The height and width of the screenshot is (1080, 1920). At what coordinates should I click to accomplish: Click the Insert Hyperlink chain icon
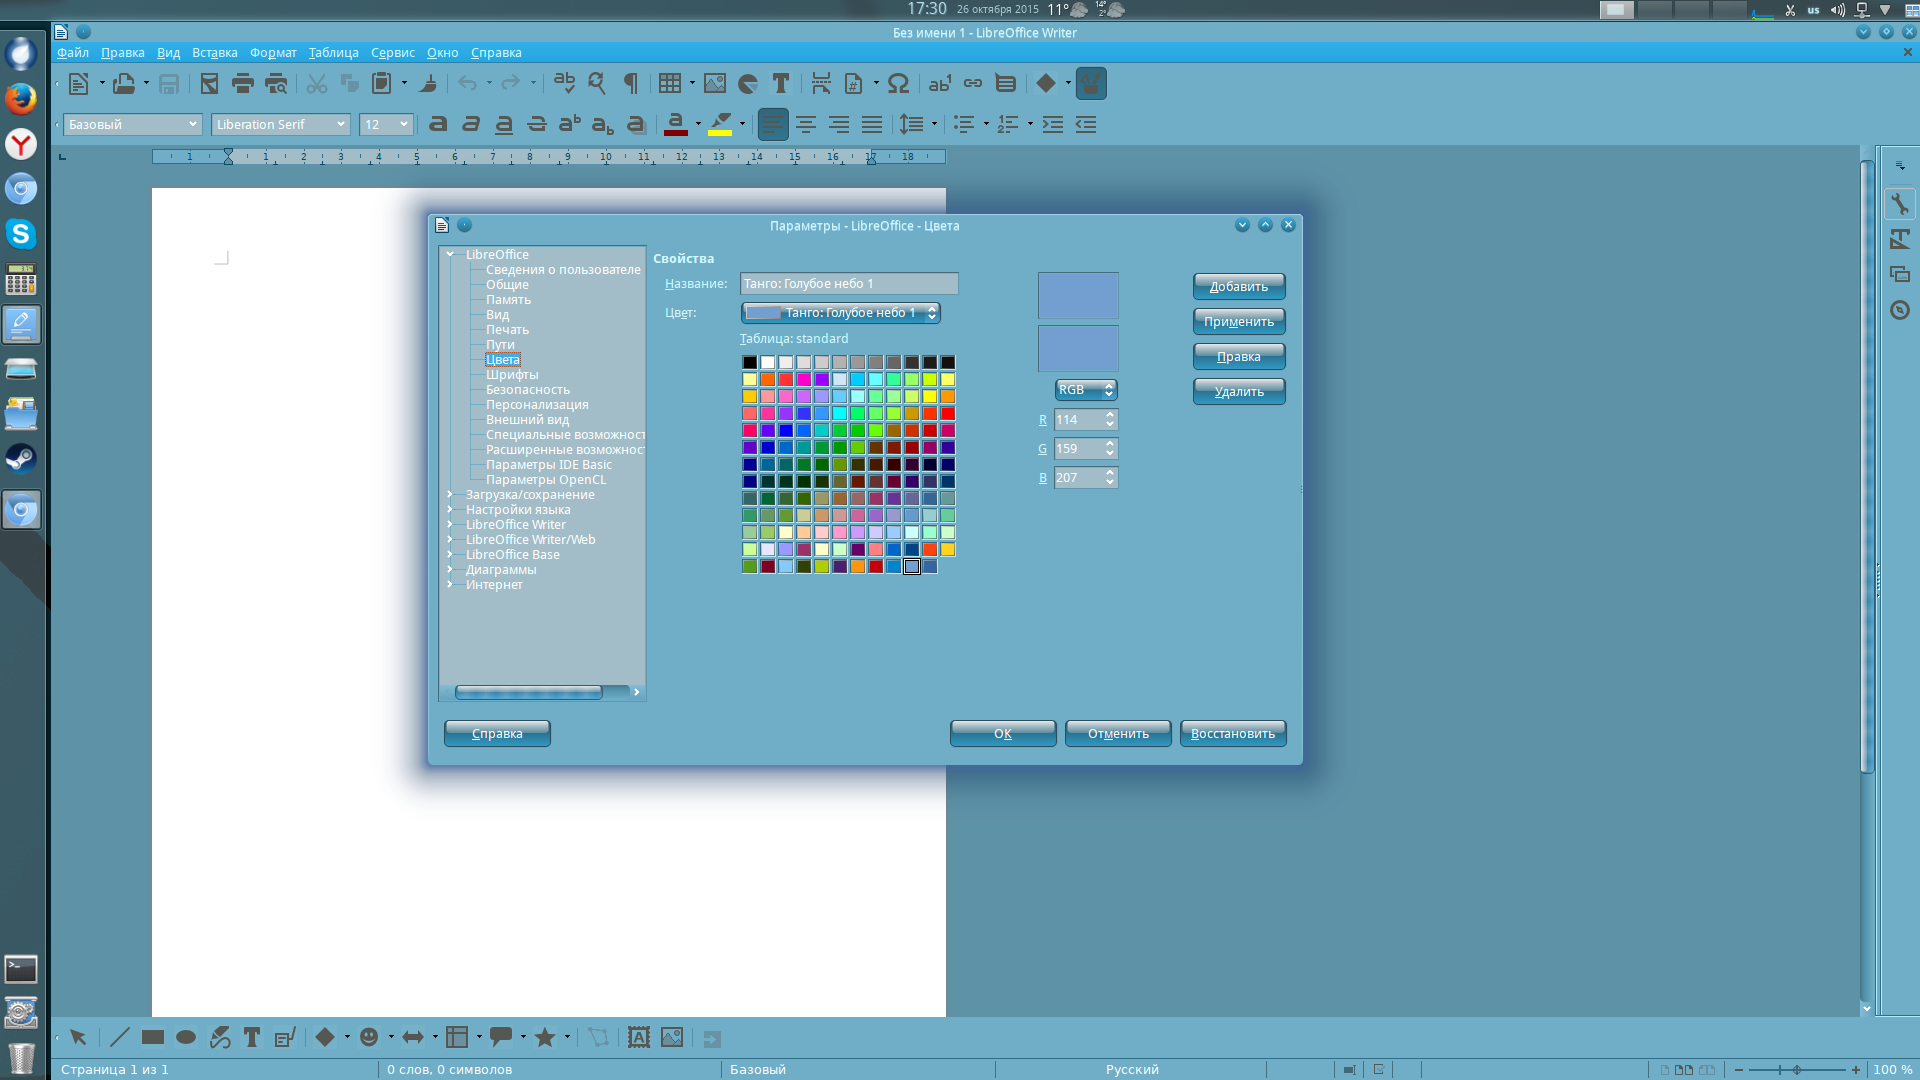pyautogui.click(x=973, y=84)
